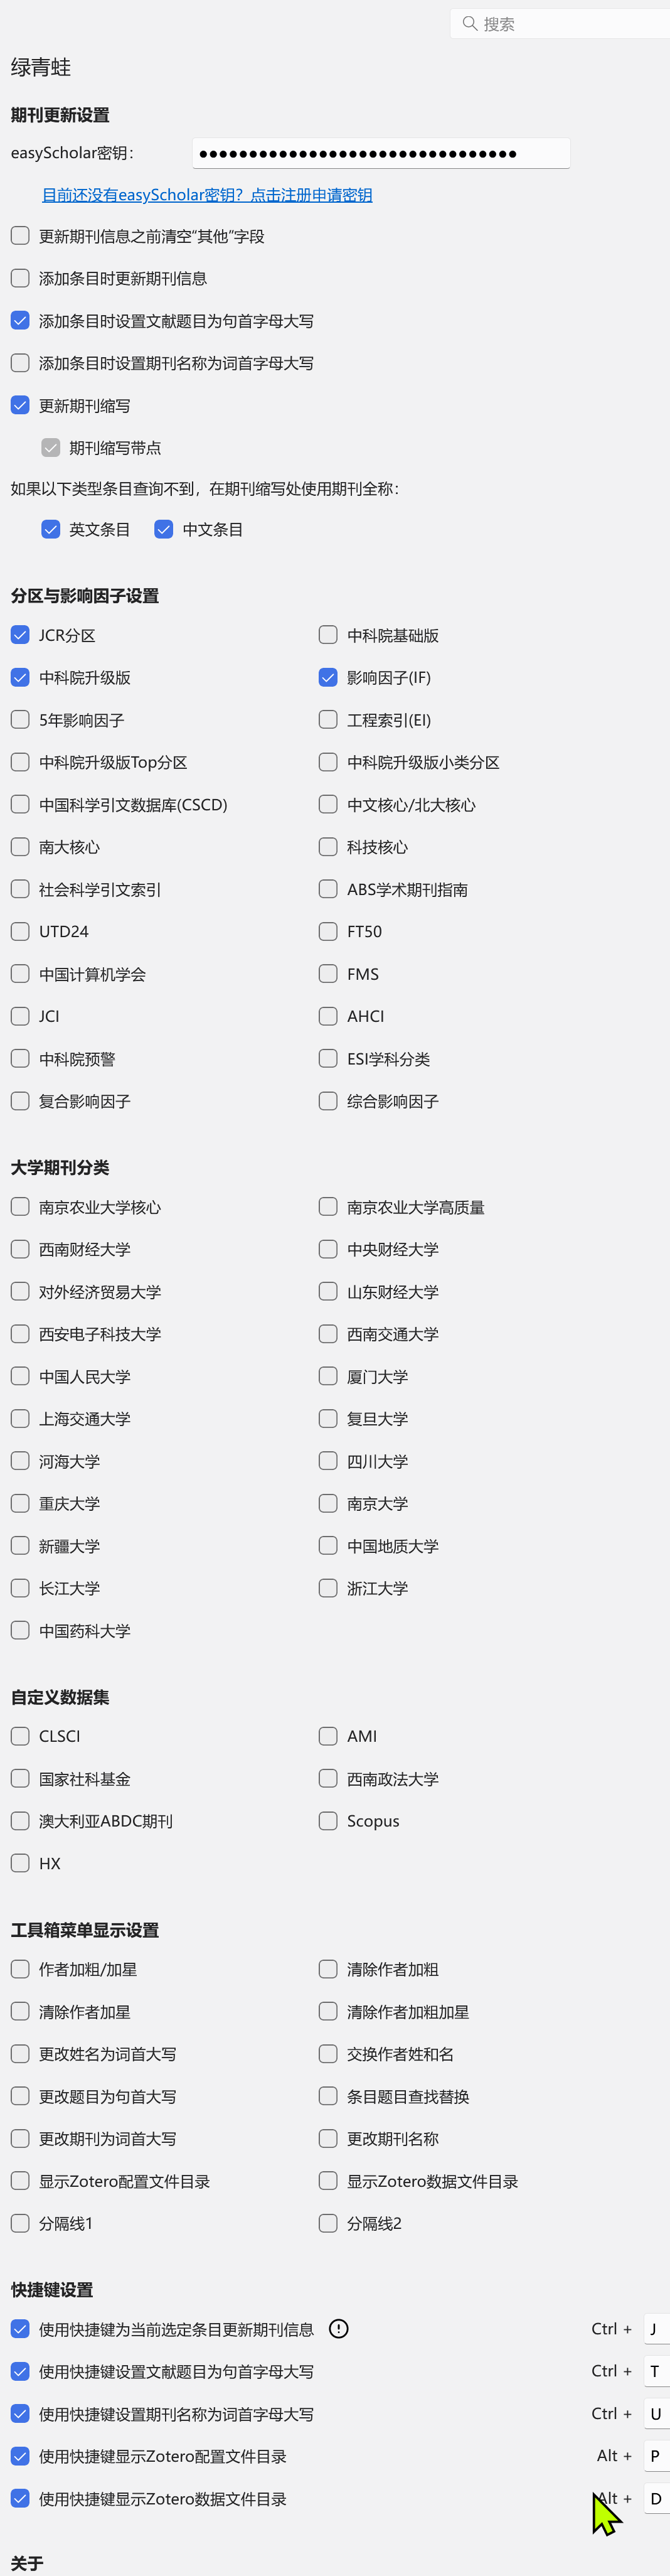Image resolution: width=670 pixels, height=2576 pixels.
Task: Enable 作者加粗/加星 toolbox menu item
Action: click(20, 1969)
